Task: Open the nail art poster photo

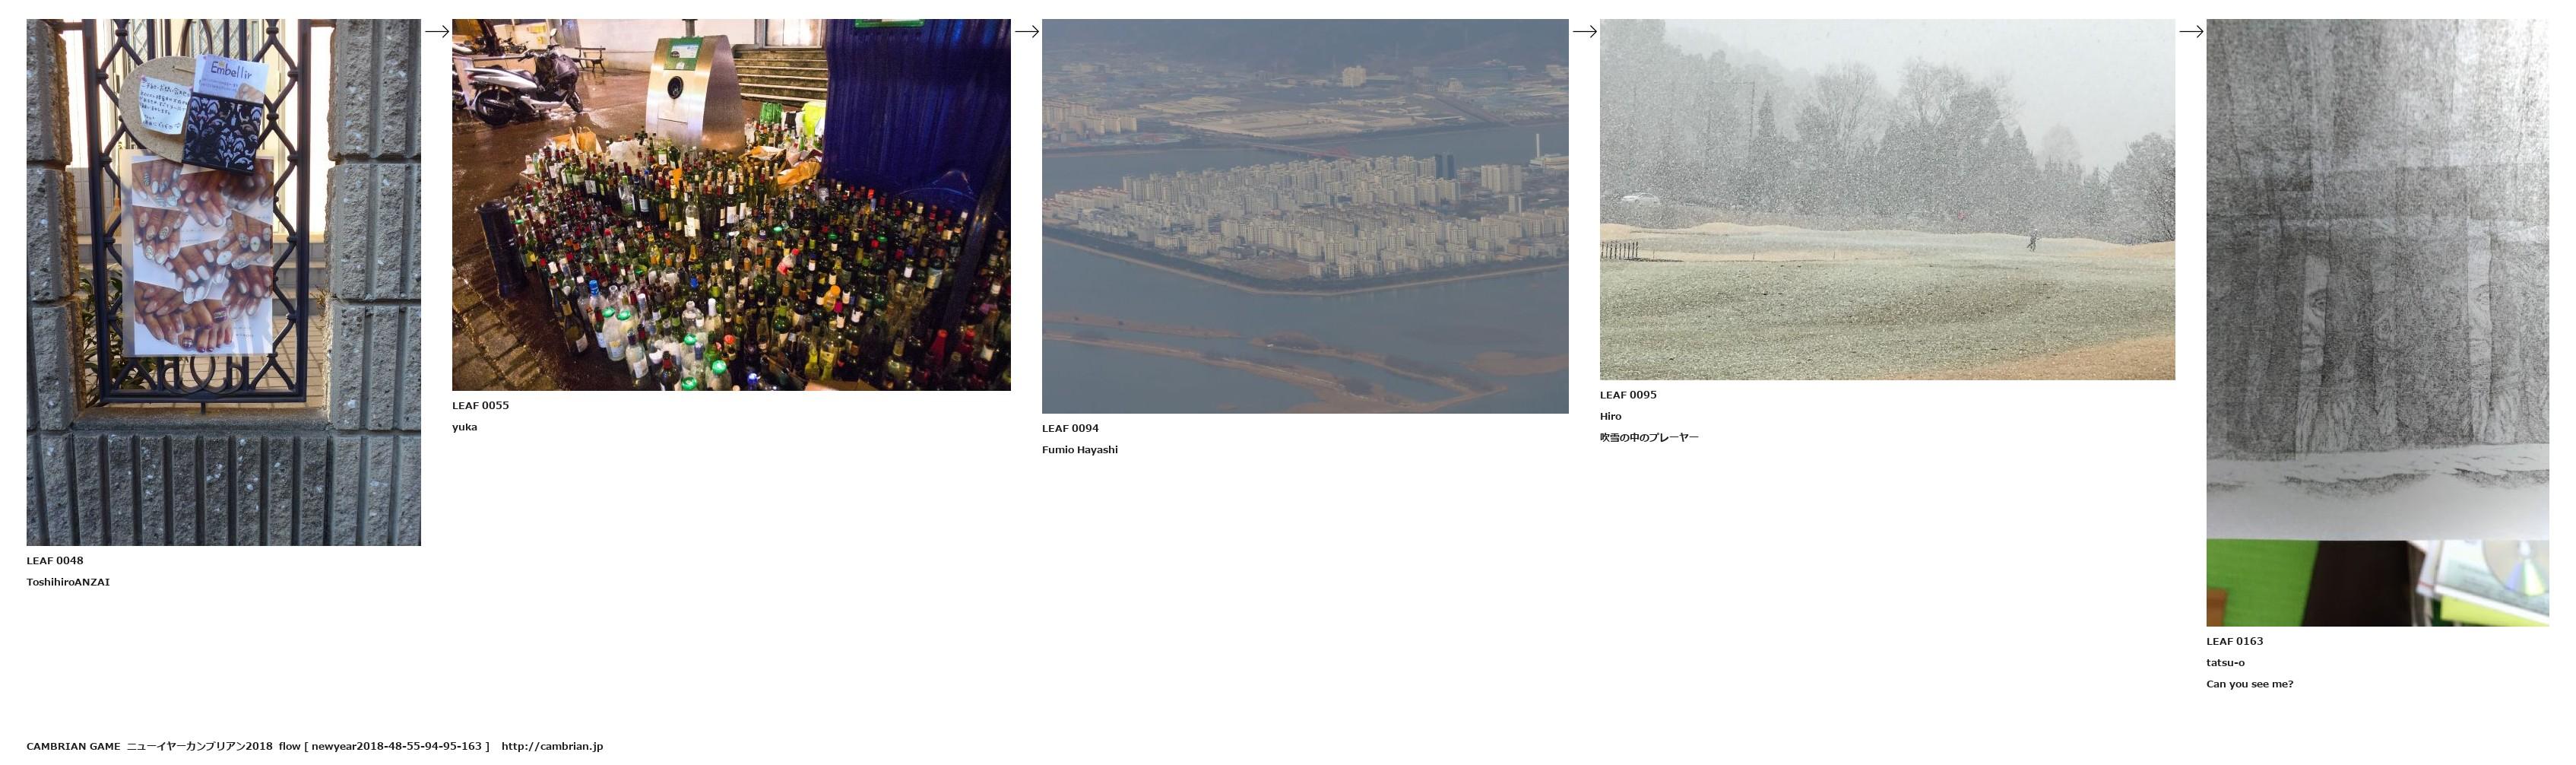Action: (224, 282)
